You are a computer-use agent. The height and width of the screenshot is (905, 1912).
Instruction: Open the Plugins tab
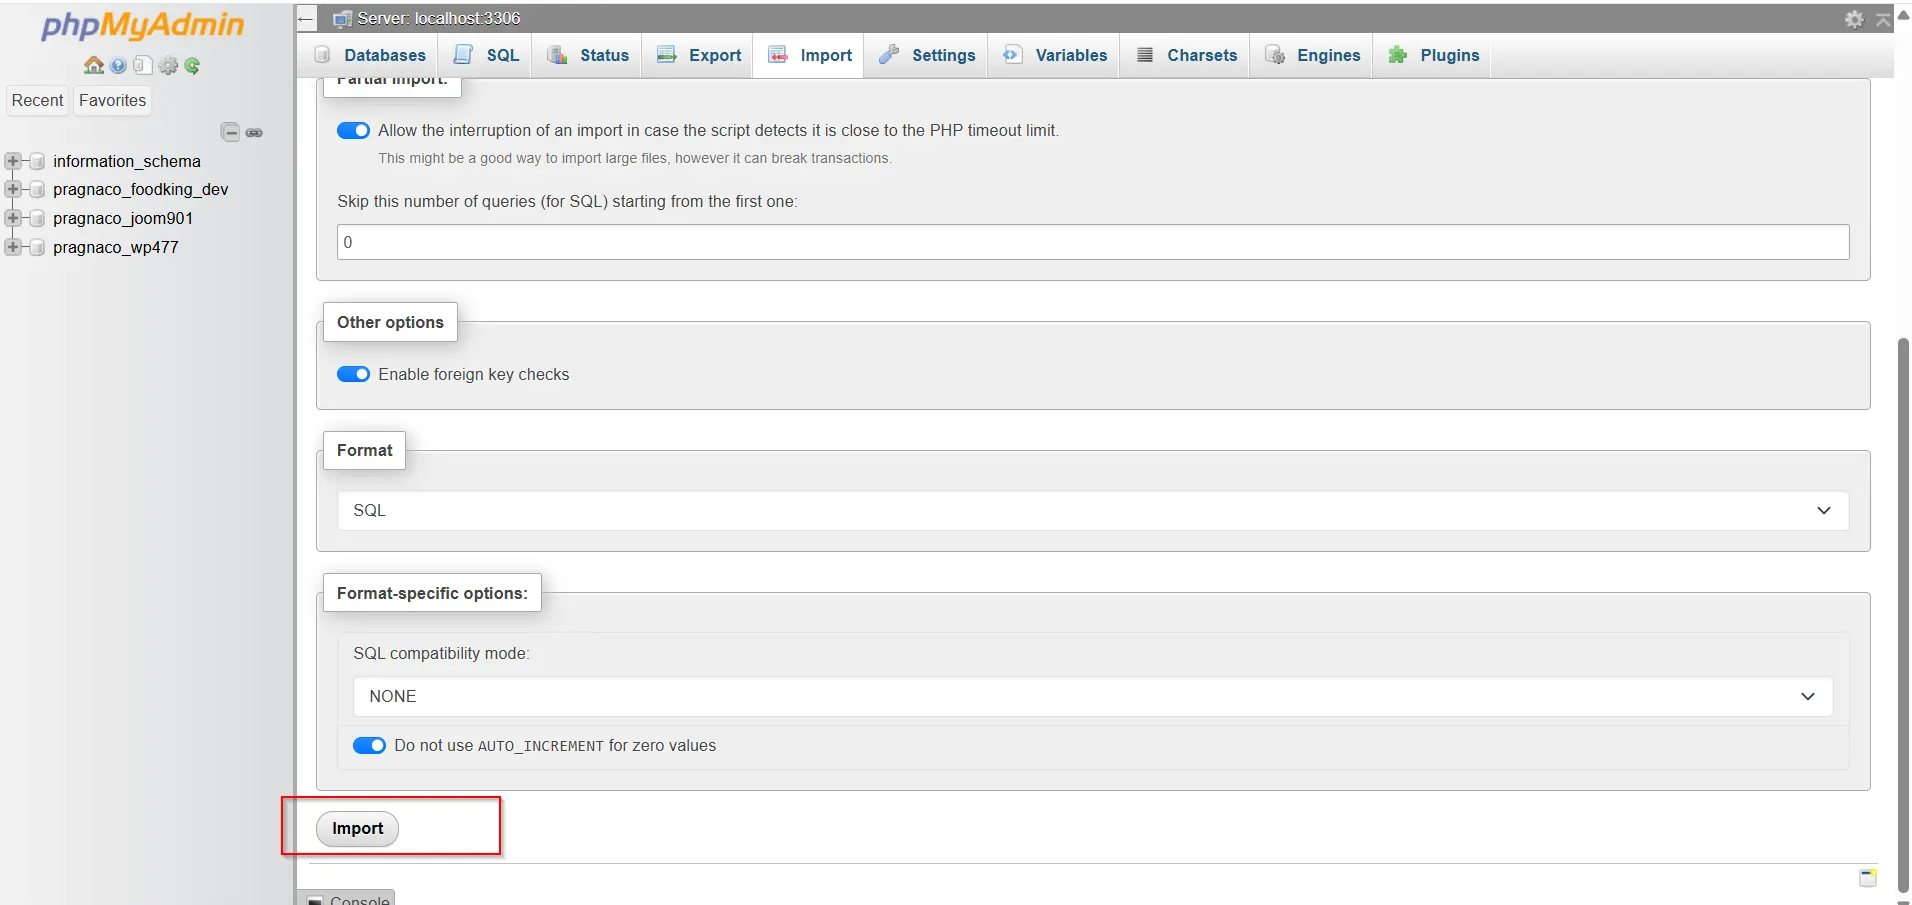coord(1433,55)
